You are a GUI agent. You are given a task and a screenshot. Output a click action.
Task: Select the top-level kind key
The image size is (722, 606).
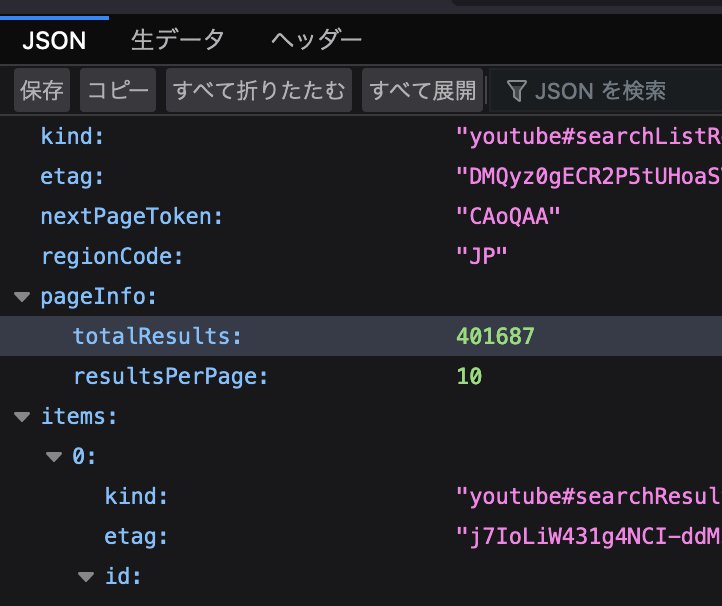coord(72,136)
